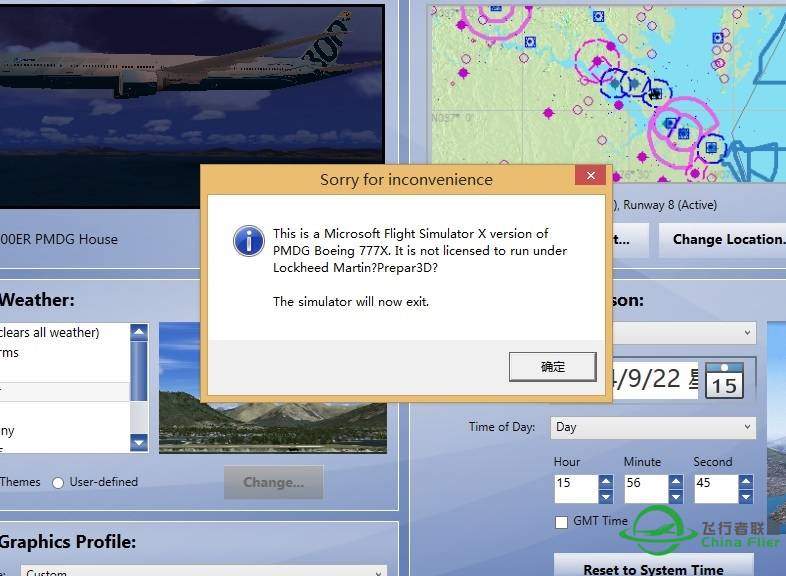786x576 pixels.
Task: Open the Graphics Profile Custom dropdown
Action: coord(204,570)
